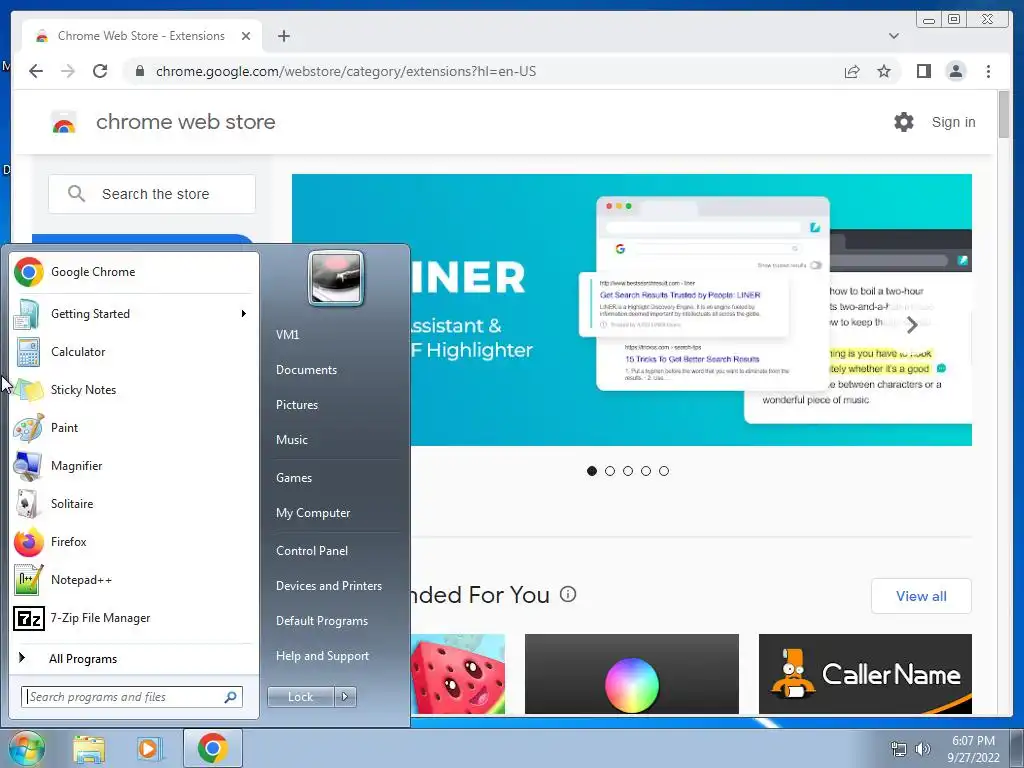
Task: Share this page icon in address bar
Action: point(852,71)
